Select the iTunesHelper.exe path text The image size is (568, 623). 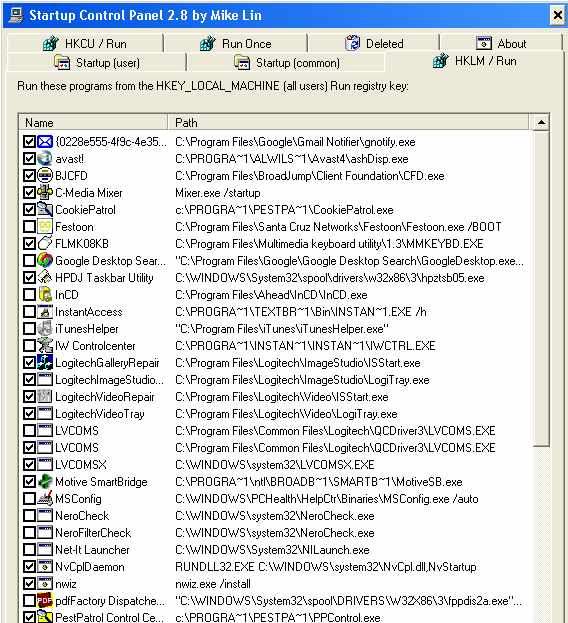click(282, 329)
